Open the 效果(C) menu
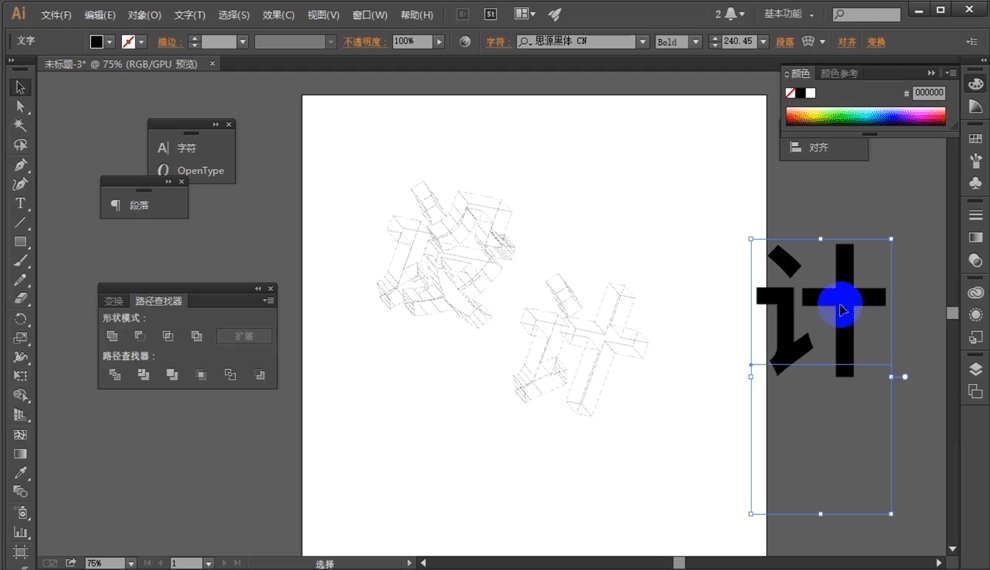 coord(278,15)
